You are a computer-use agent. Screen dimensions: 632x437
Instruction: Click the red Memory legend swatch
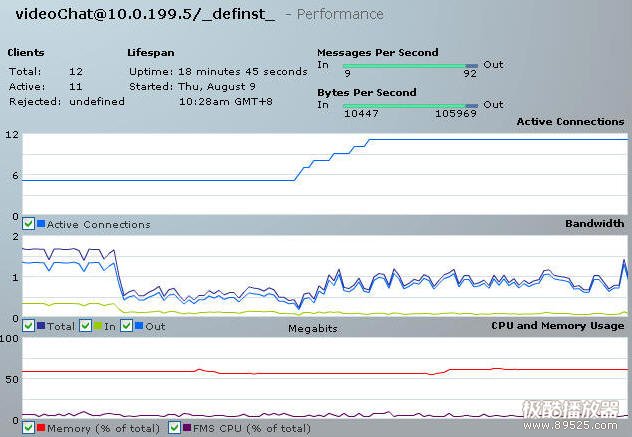point(41,428)
